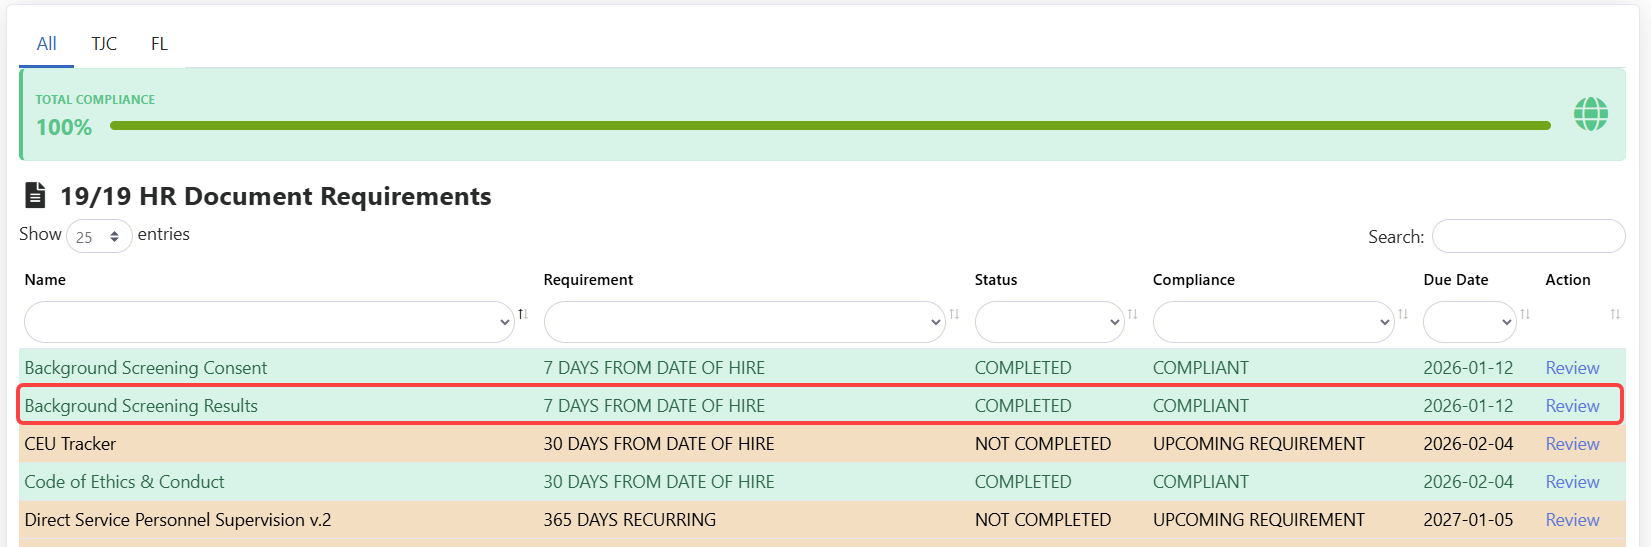The image size is (1651, 547).
Task: Sort the table by Name column
Action: click(522, 314)
